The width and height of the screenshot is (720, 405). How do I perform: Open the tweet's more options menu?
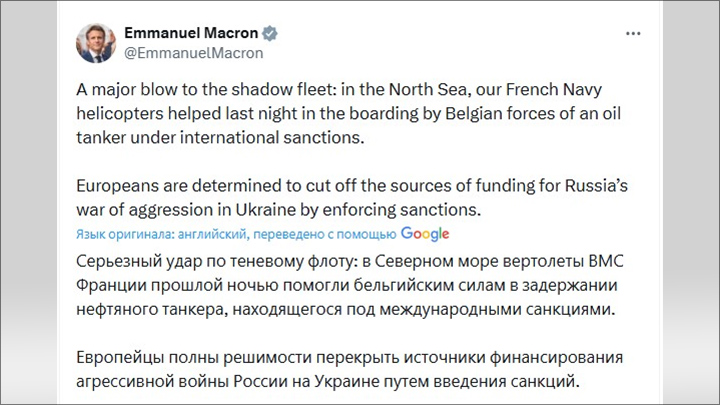[x=632, y=33]
